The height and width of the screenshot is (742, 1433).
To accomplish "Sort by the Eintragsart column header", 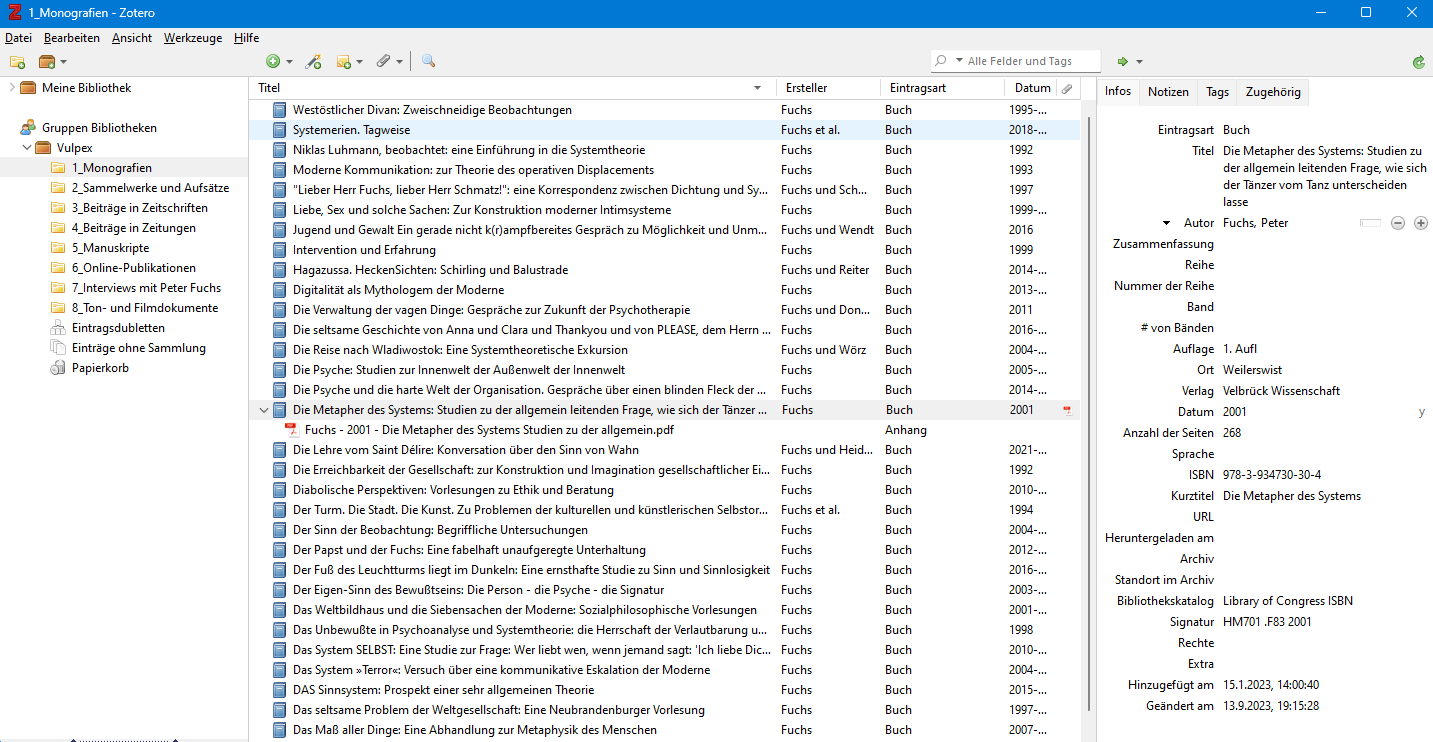I will click(x=943, y=88).
